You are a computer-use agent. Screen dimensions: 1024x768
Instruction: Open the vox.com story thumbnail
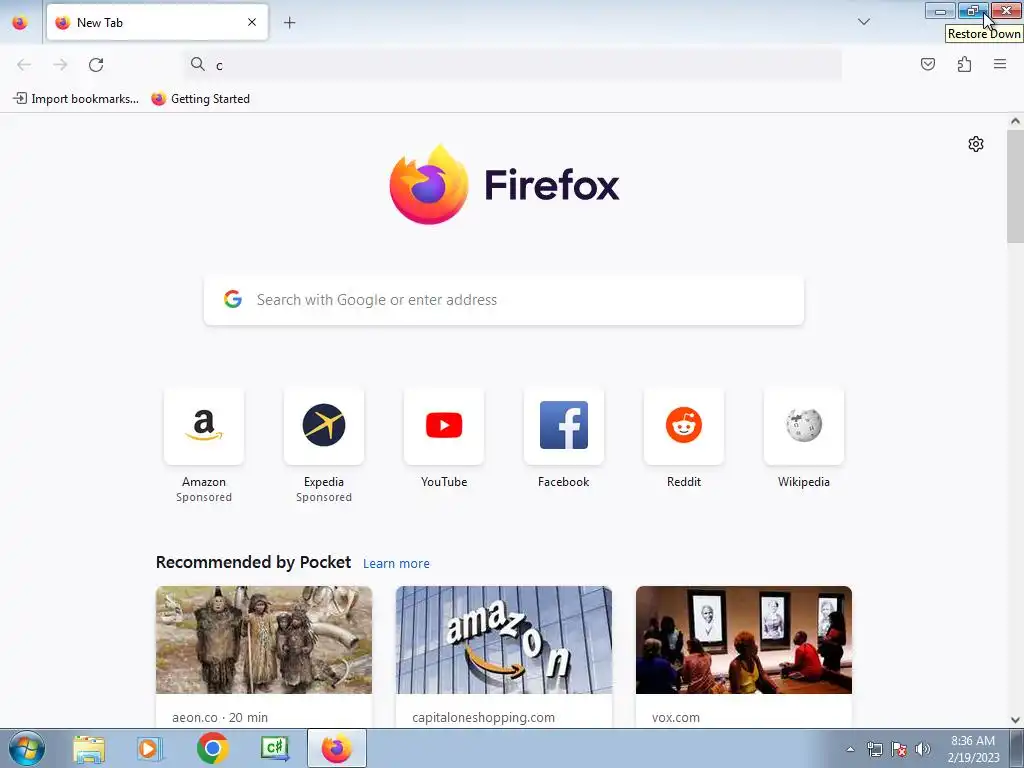[744, 640]
